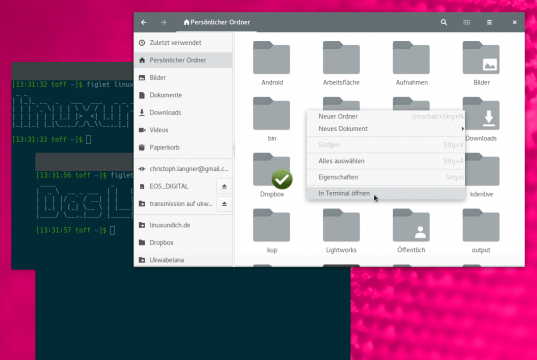Viewport: 537px width, 360px height.
Task: Go back using the left arrow button
Action: point(143,22)
